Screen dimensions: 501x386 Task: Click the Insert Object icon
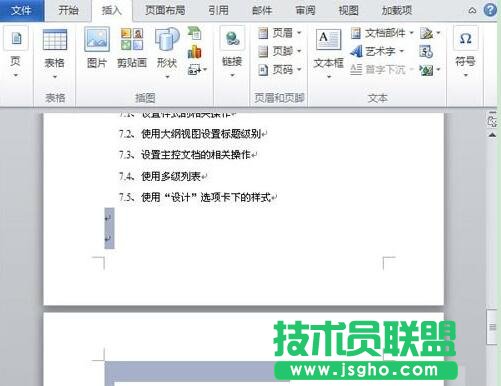click(x=427, y=70)
